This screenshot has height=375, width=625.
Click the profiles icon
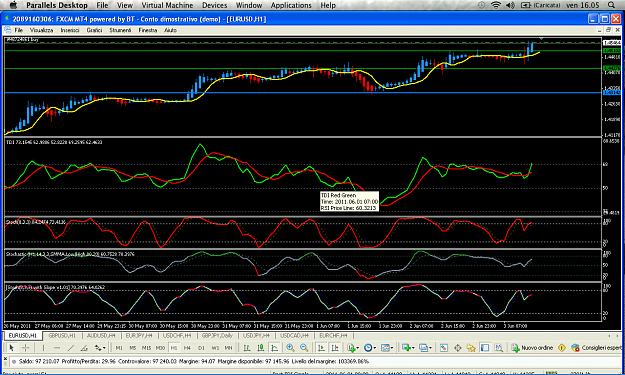tap(423, 348)
